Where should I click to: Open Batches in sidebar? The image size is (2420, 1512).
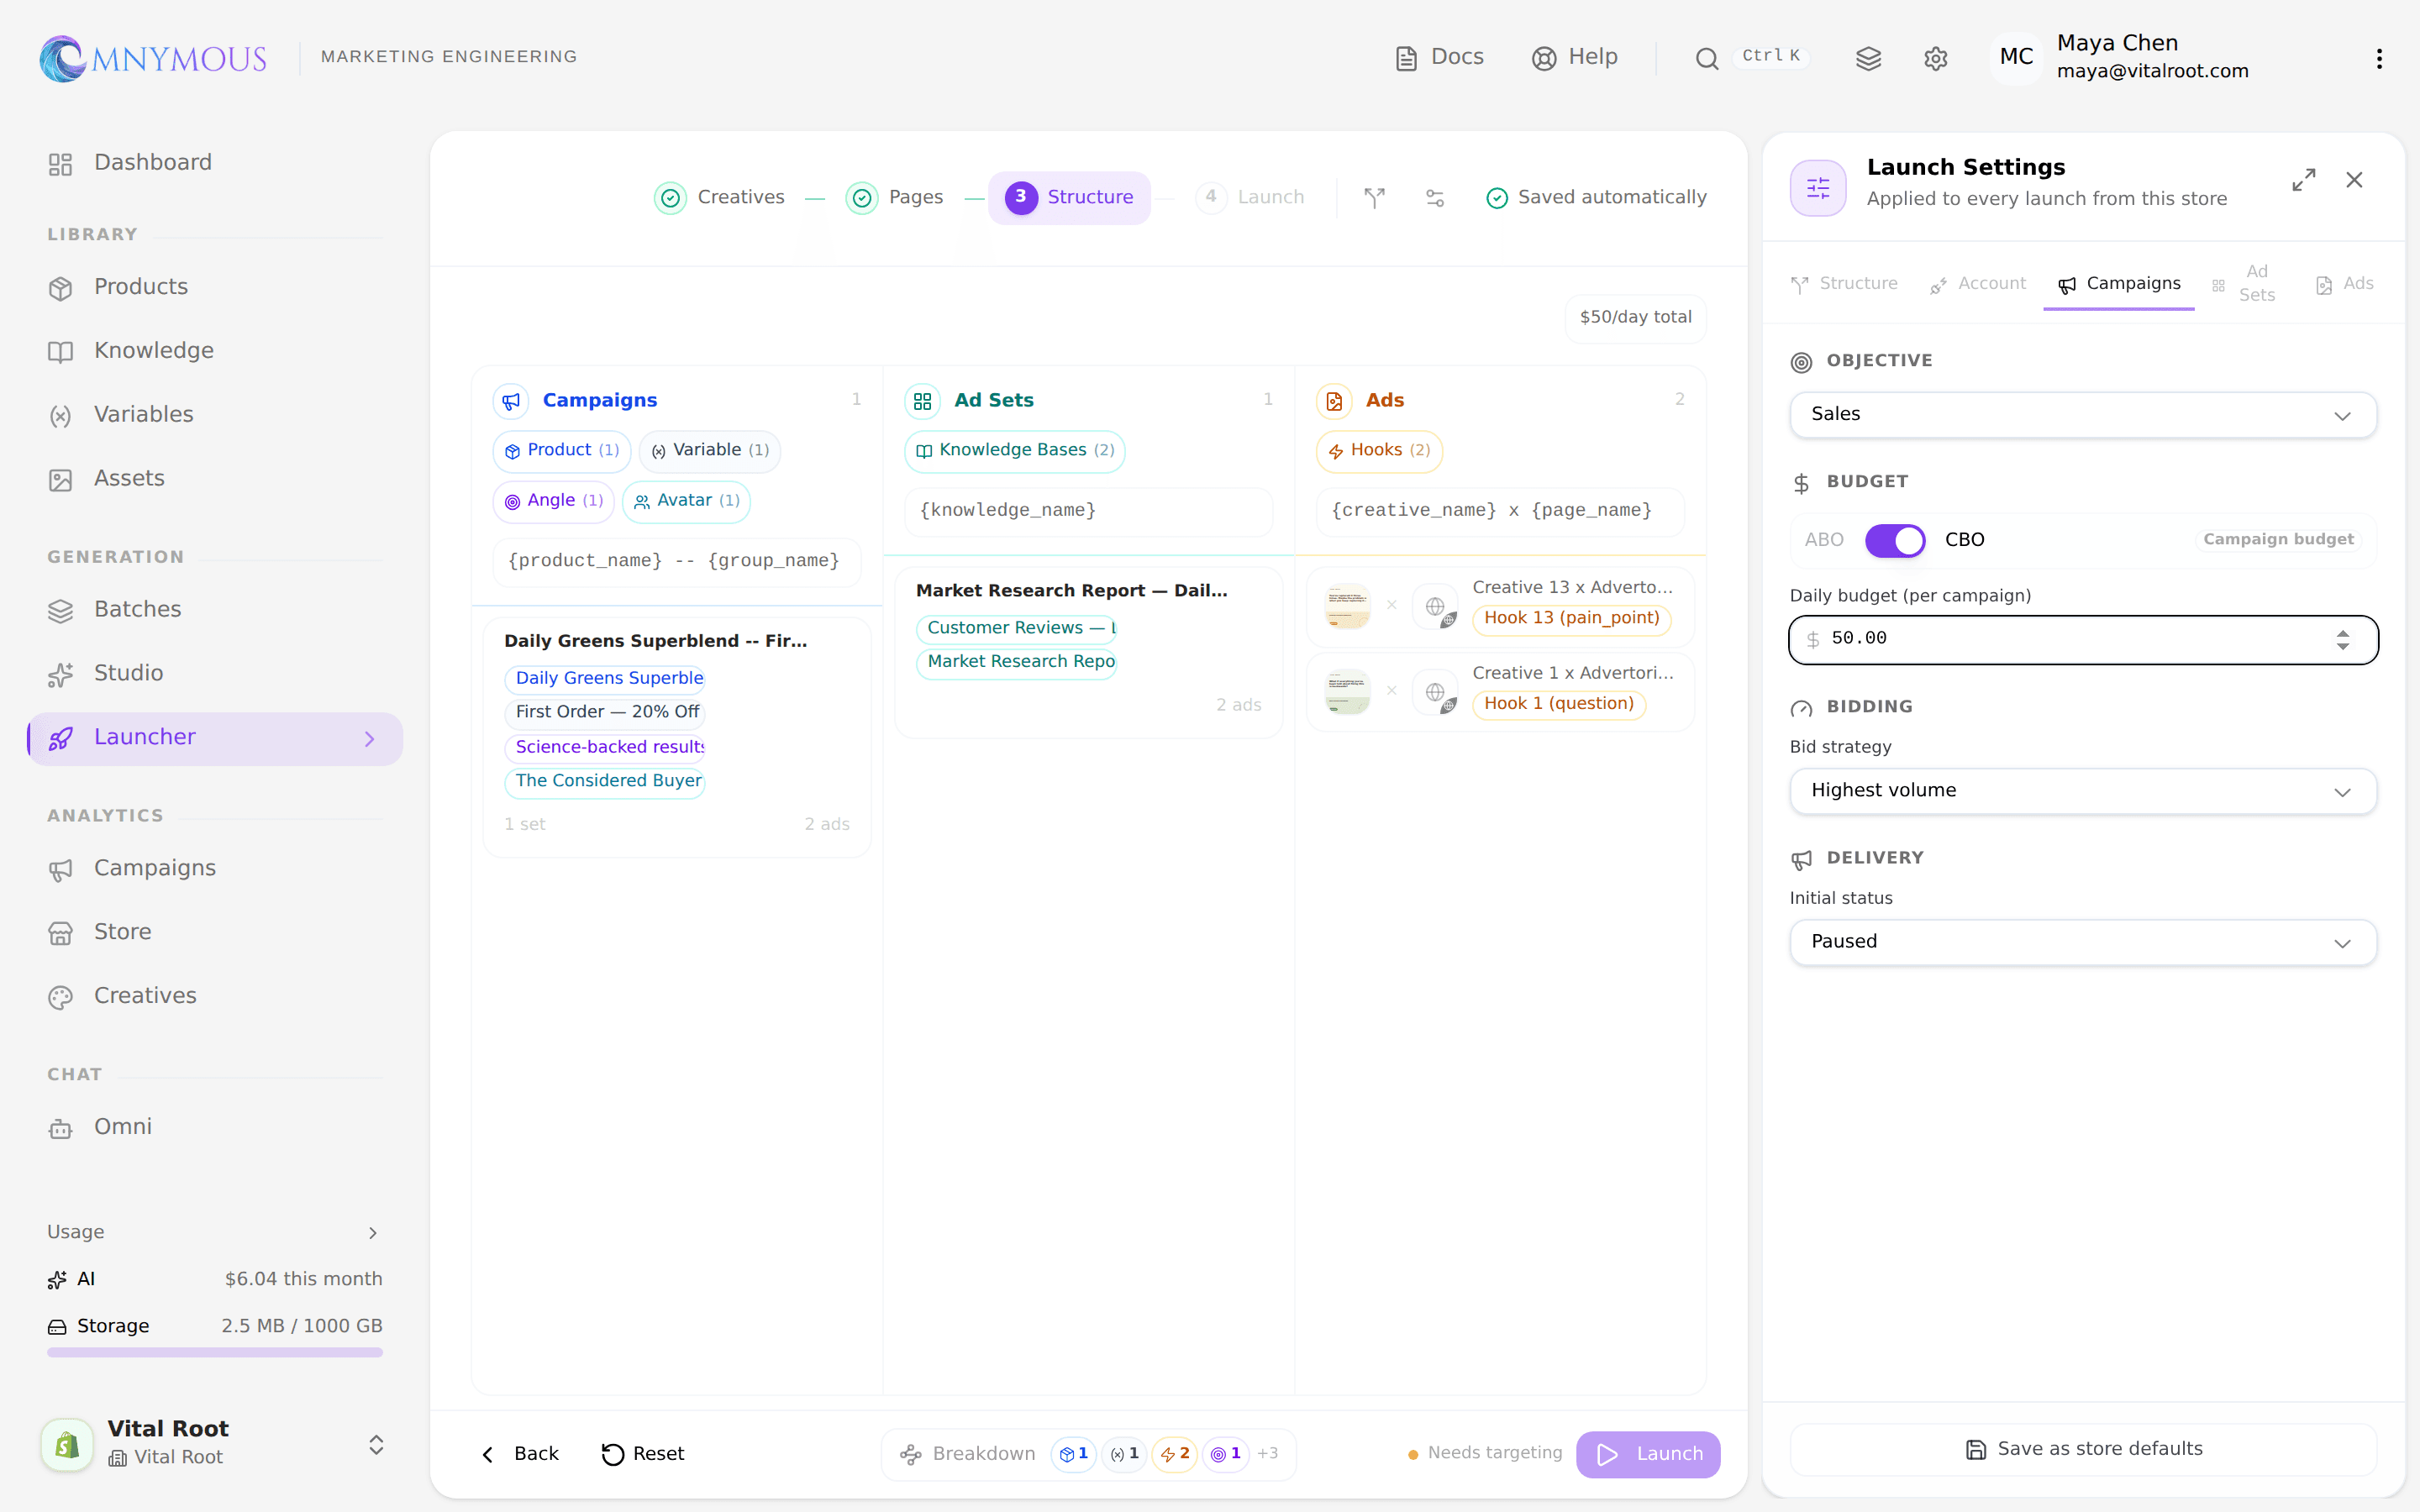click(x=215, y=610)
